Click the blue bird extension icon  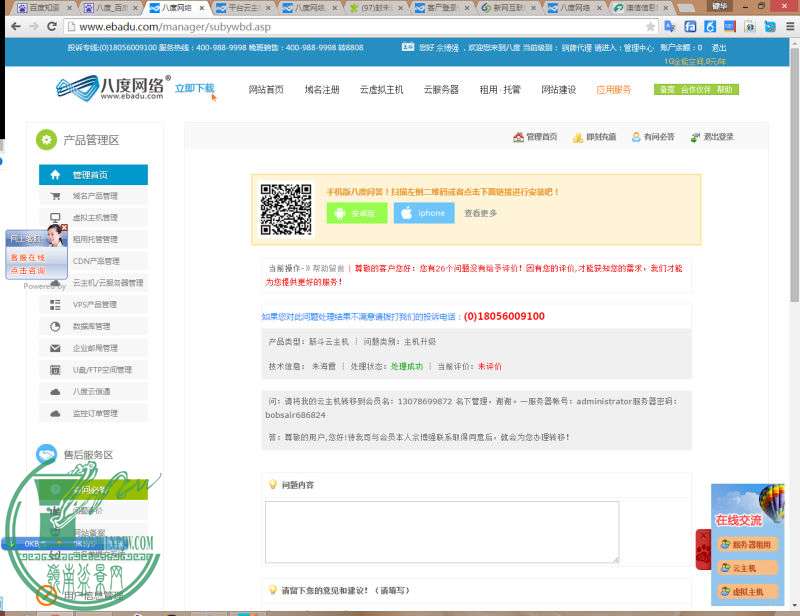[770, 27]
